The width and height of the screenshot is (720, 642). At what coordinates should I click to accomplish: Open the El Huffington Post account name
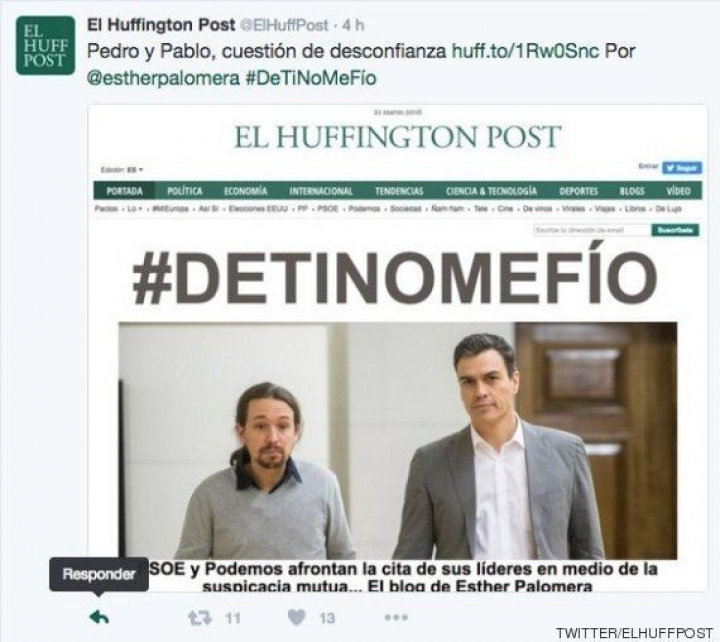[161, 25]
